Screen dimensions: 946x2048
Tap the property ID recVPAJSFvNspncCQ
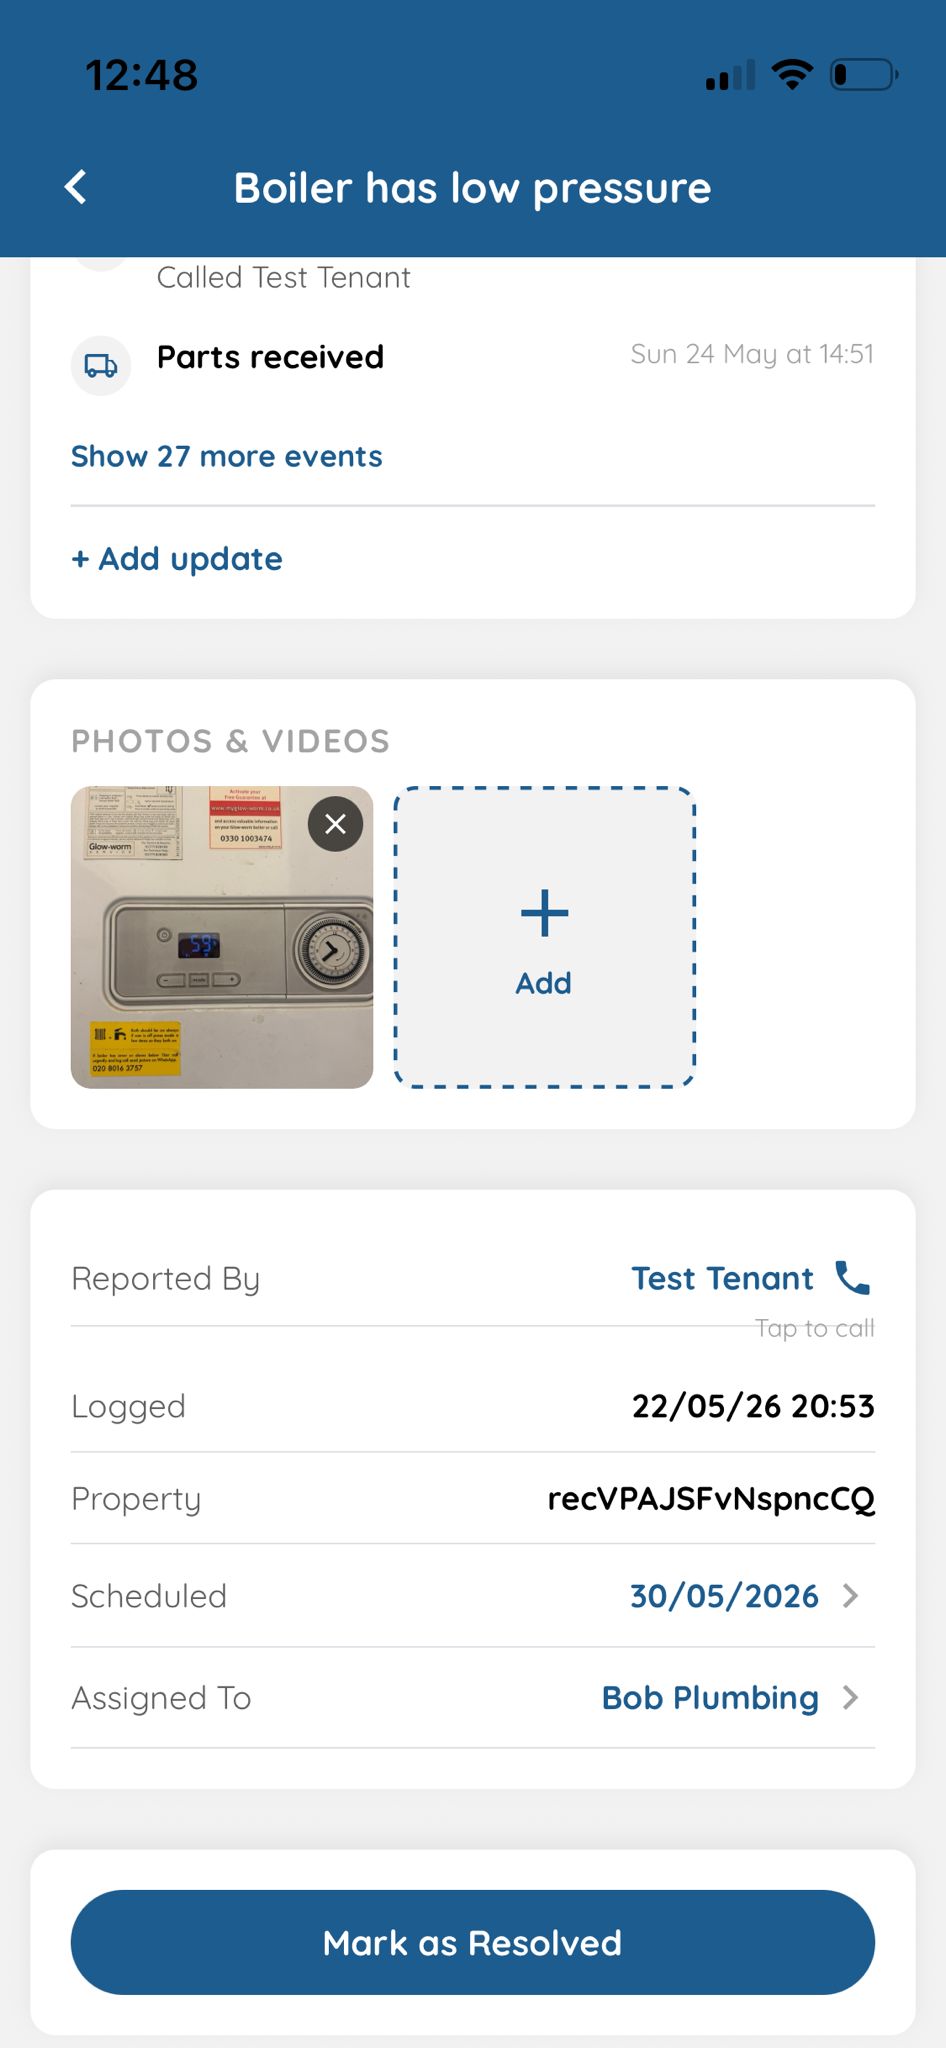[x=711, y=1499]
